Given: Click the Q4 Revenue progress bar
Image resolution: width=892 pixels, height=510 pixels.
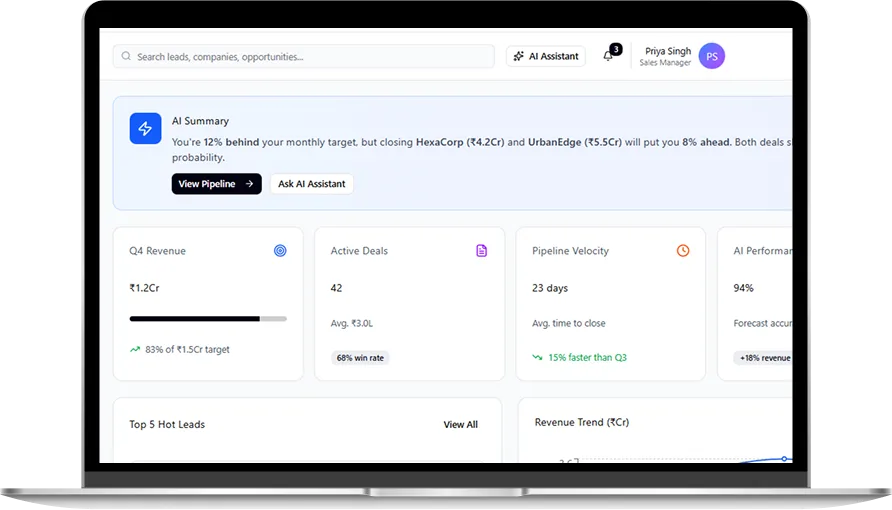Looking at the screenshot, I should click(208, 319).
